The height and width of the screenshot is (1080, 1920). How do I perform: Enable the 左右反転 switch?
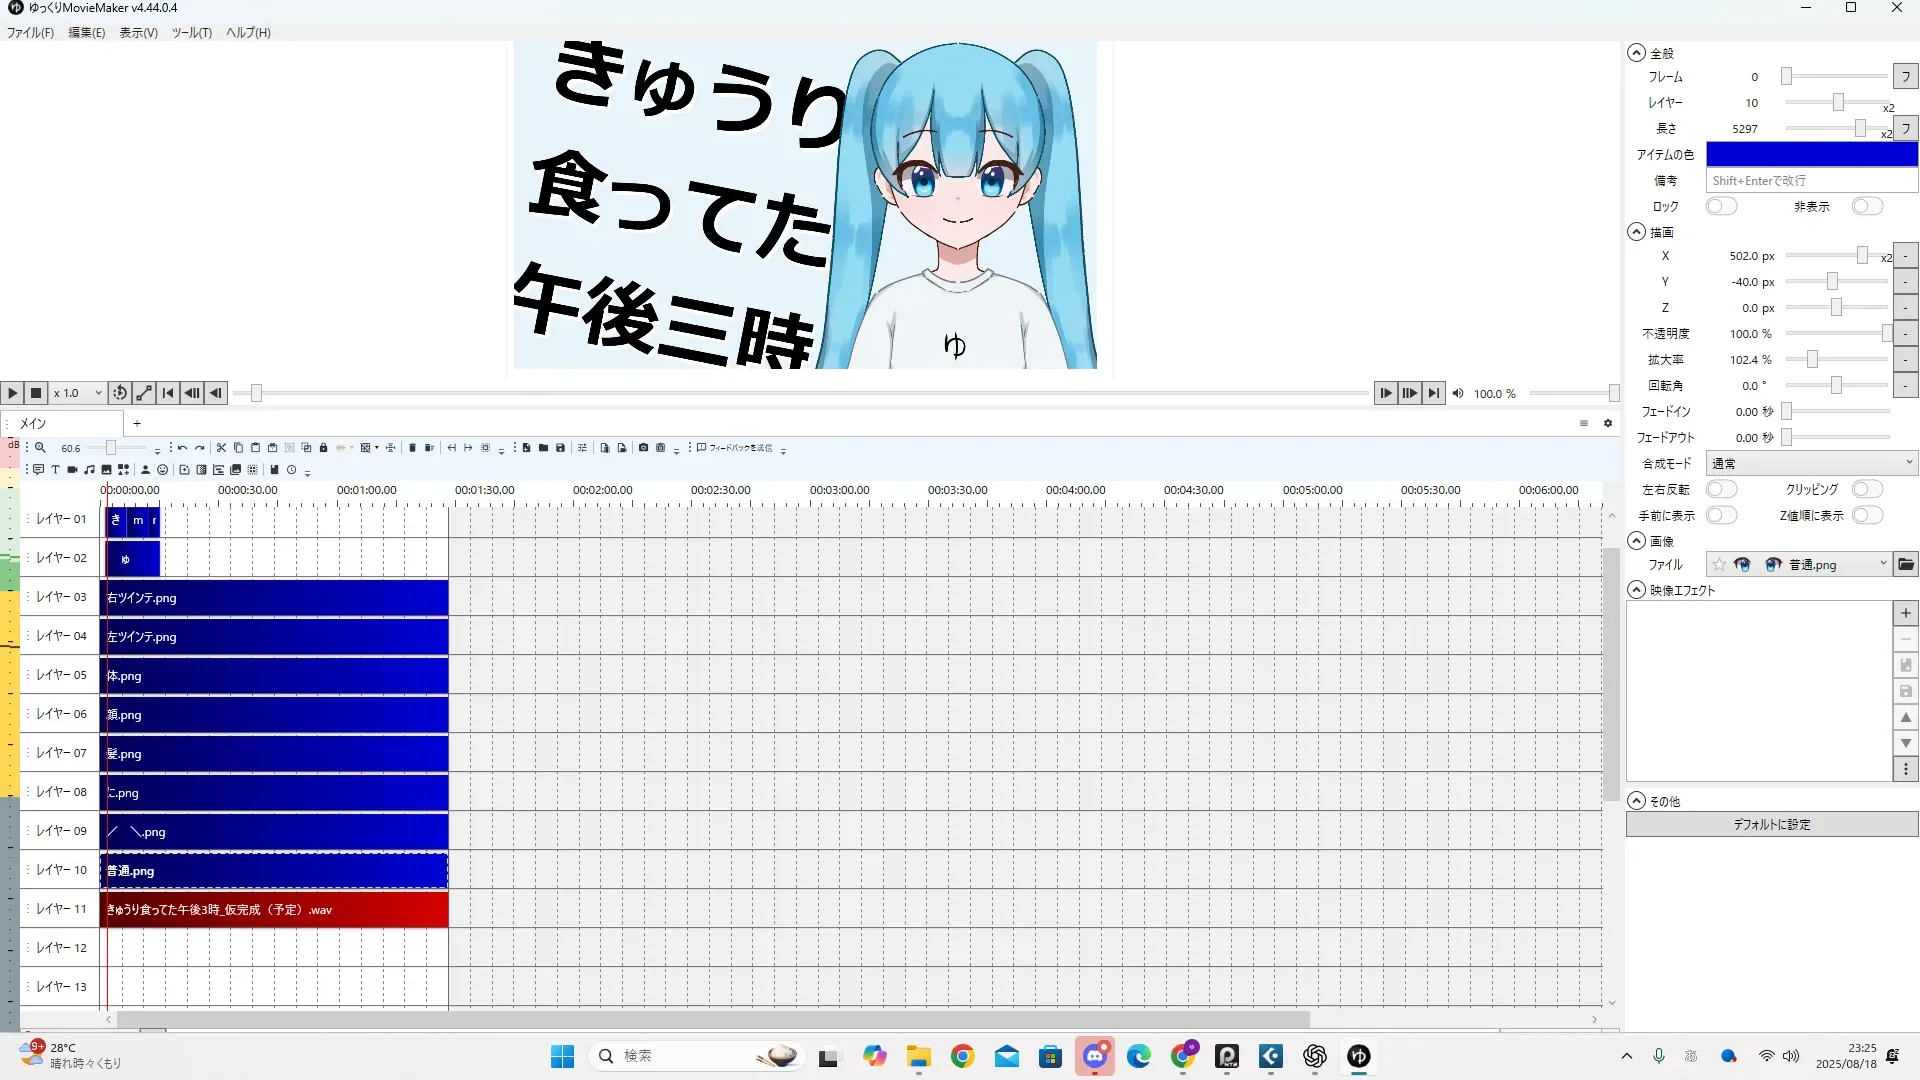click(1721, 489)
